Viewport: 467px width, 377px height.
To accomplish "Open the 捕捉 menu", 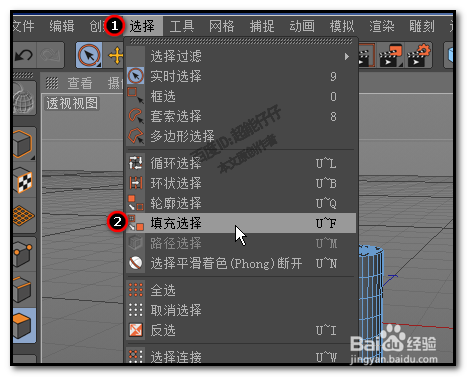I will tap(262, 26).
